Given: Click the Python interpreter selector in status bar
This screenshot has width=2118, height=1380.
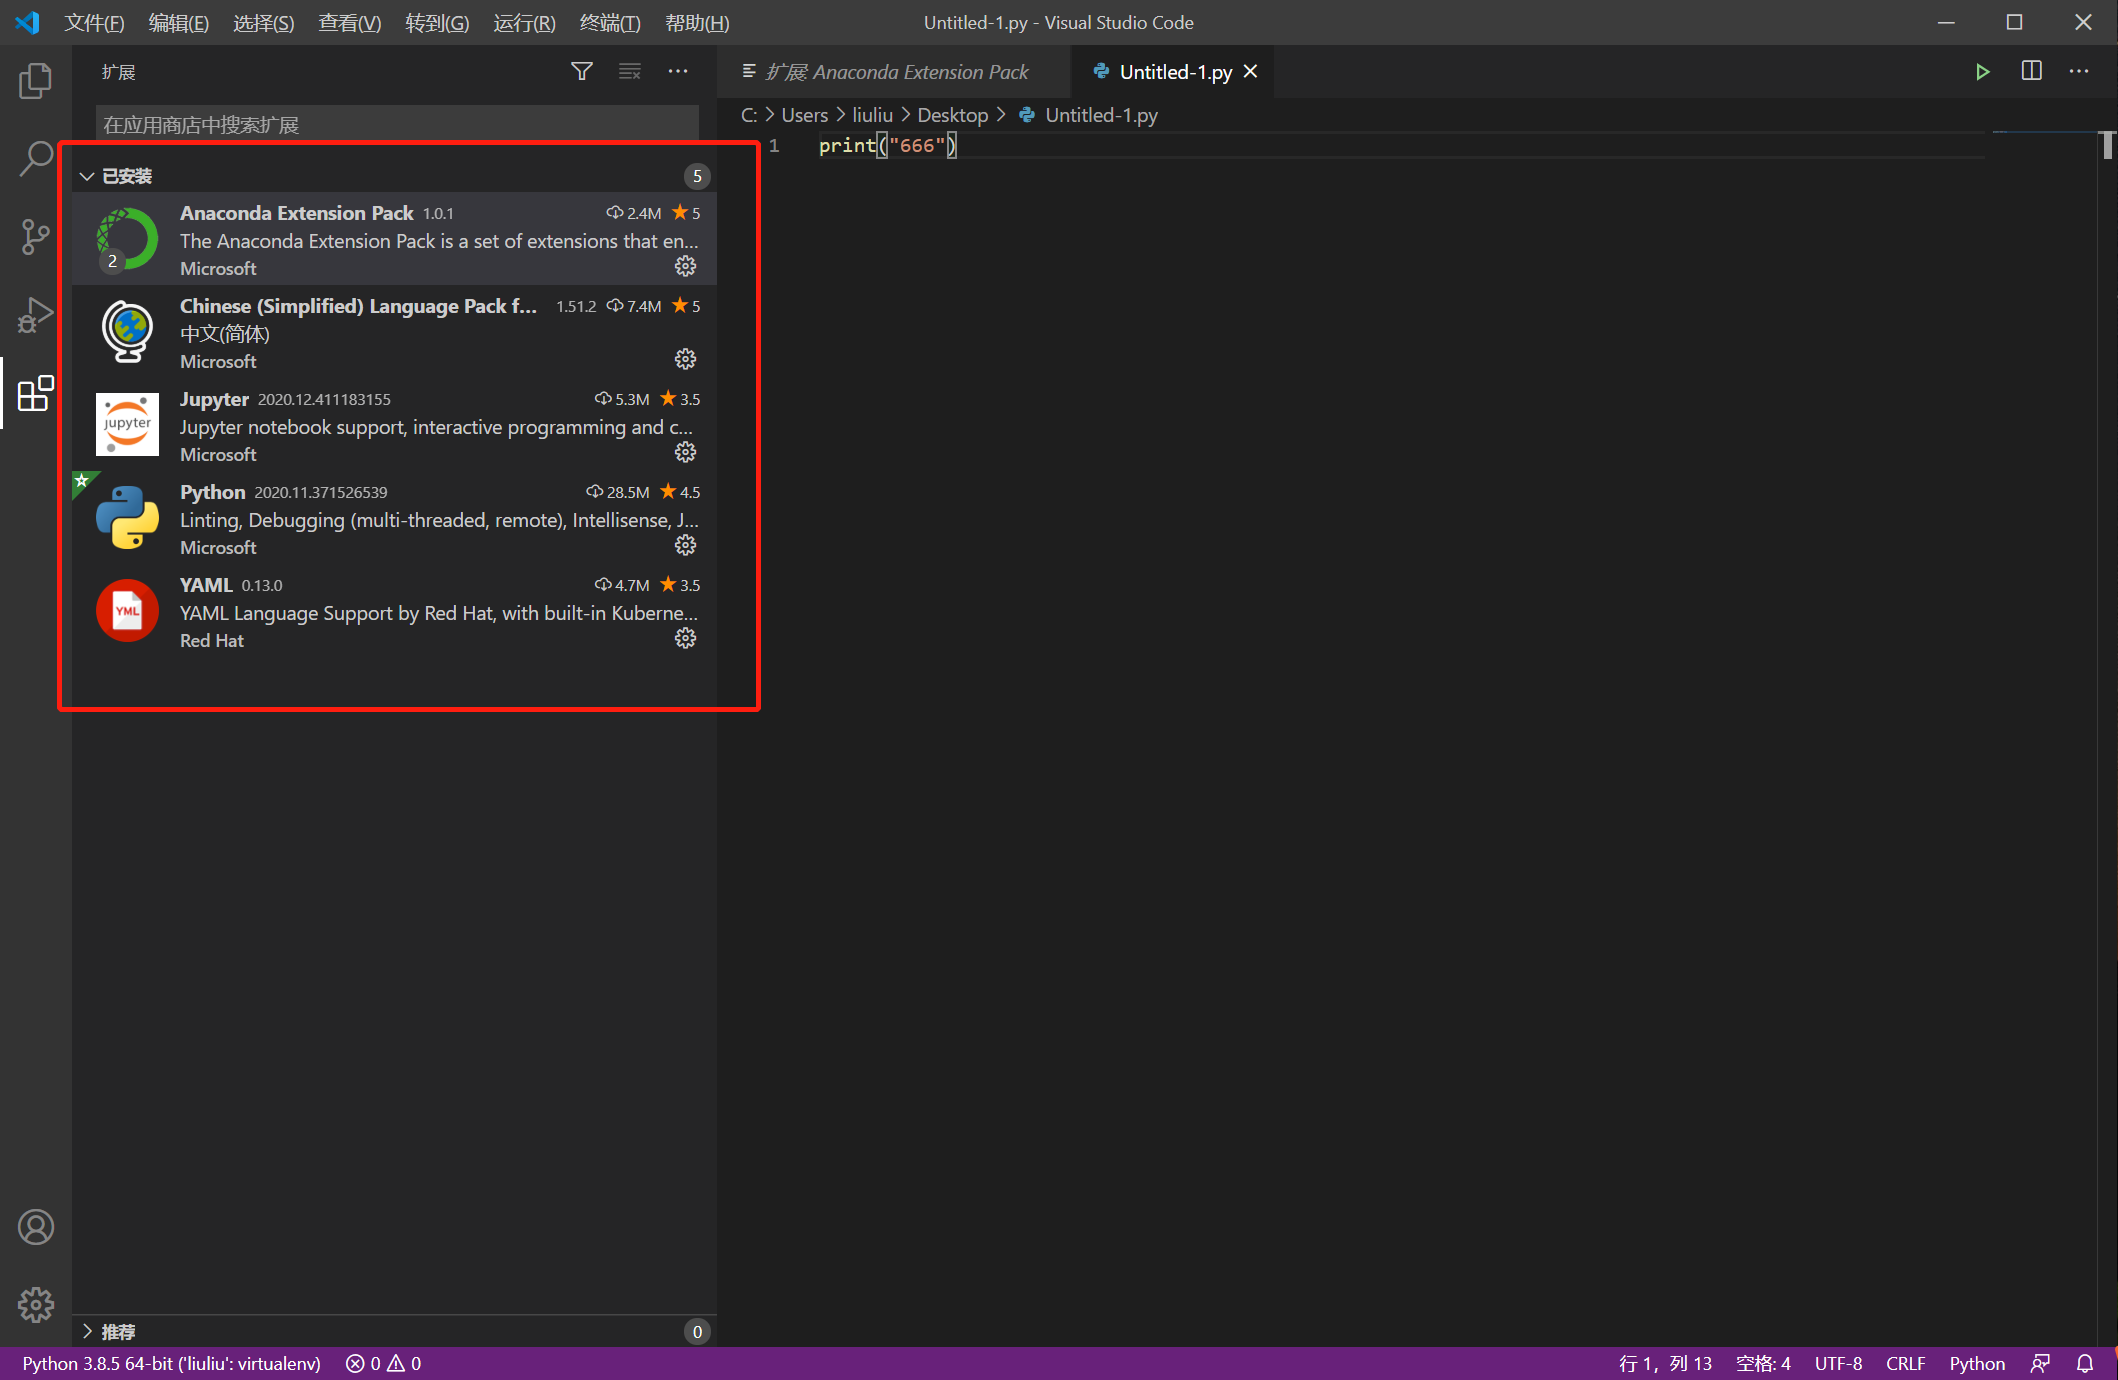Looking at the screenshot, I should (171, 1363).
